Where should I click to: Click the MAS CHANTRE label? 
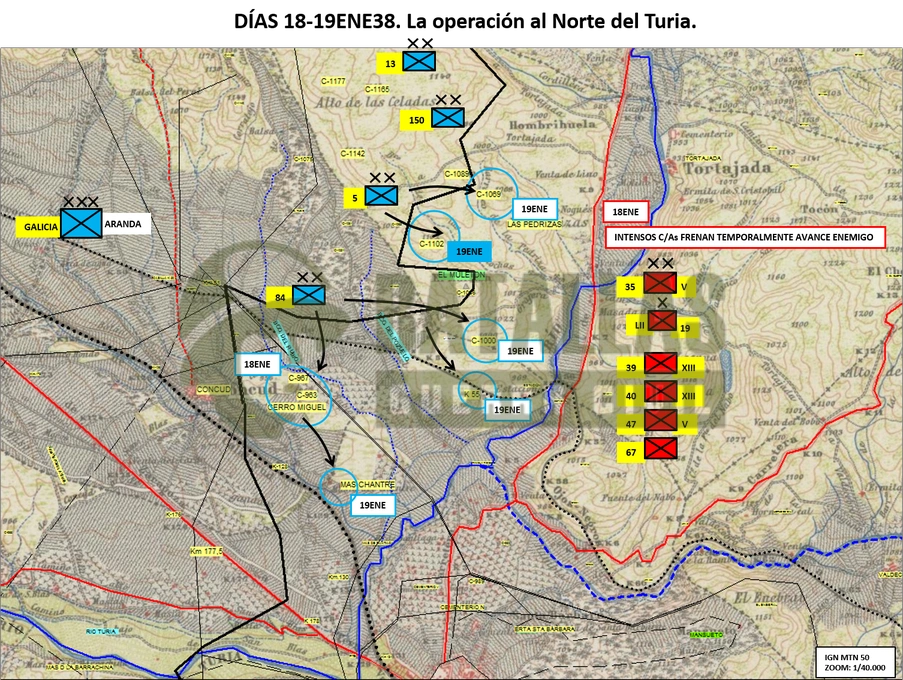pyautogui.click(x=367, y=485)
